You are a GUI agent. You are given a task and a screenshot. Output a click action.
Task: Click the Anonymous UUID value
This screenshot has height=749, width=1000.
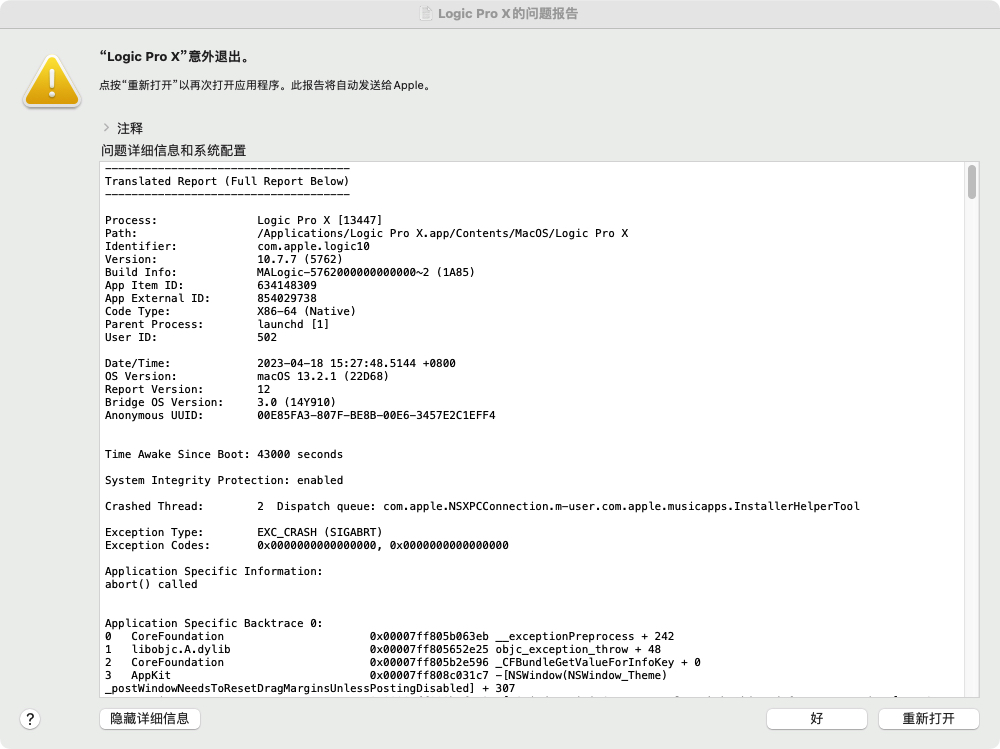coord(375,415)
